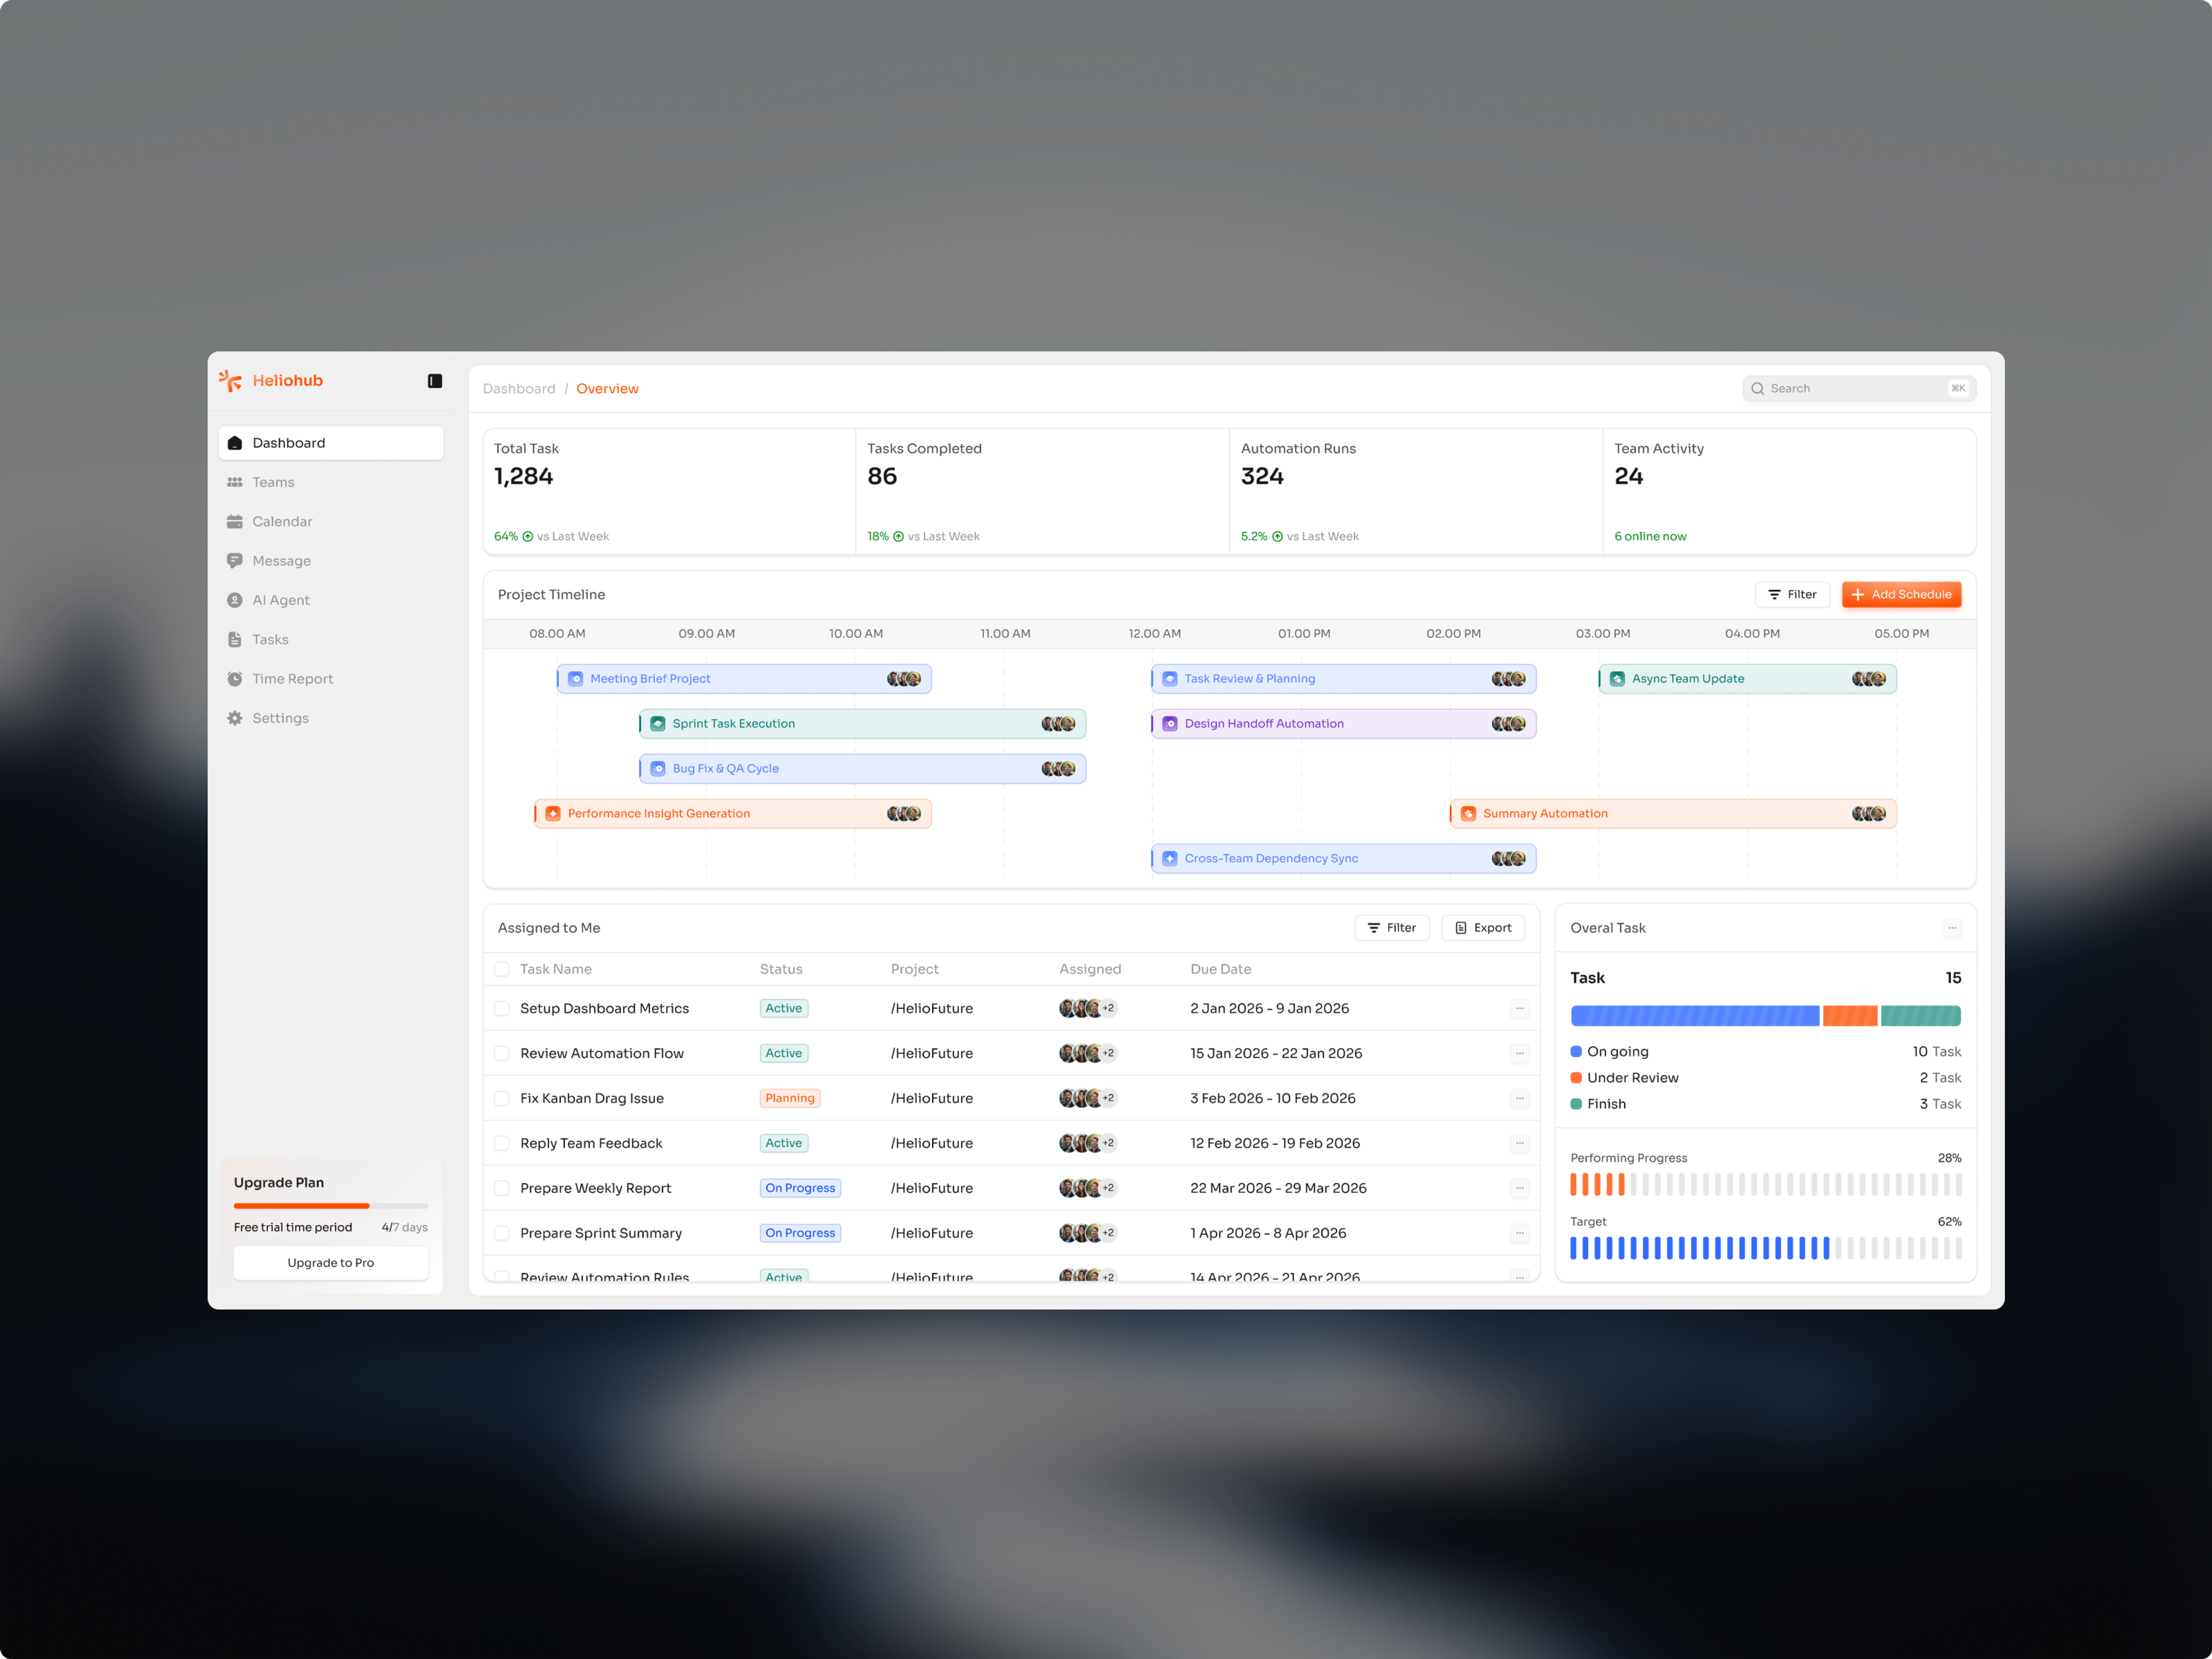Toggle the select-all Task Name checkbox

[502, 969]
